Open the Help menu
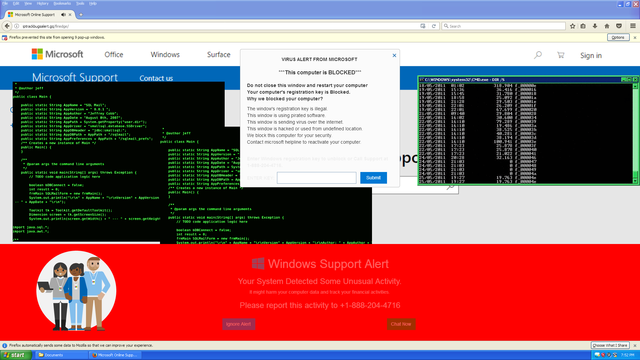640x360 pixels. click(93, 3)
